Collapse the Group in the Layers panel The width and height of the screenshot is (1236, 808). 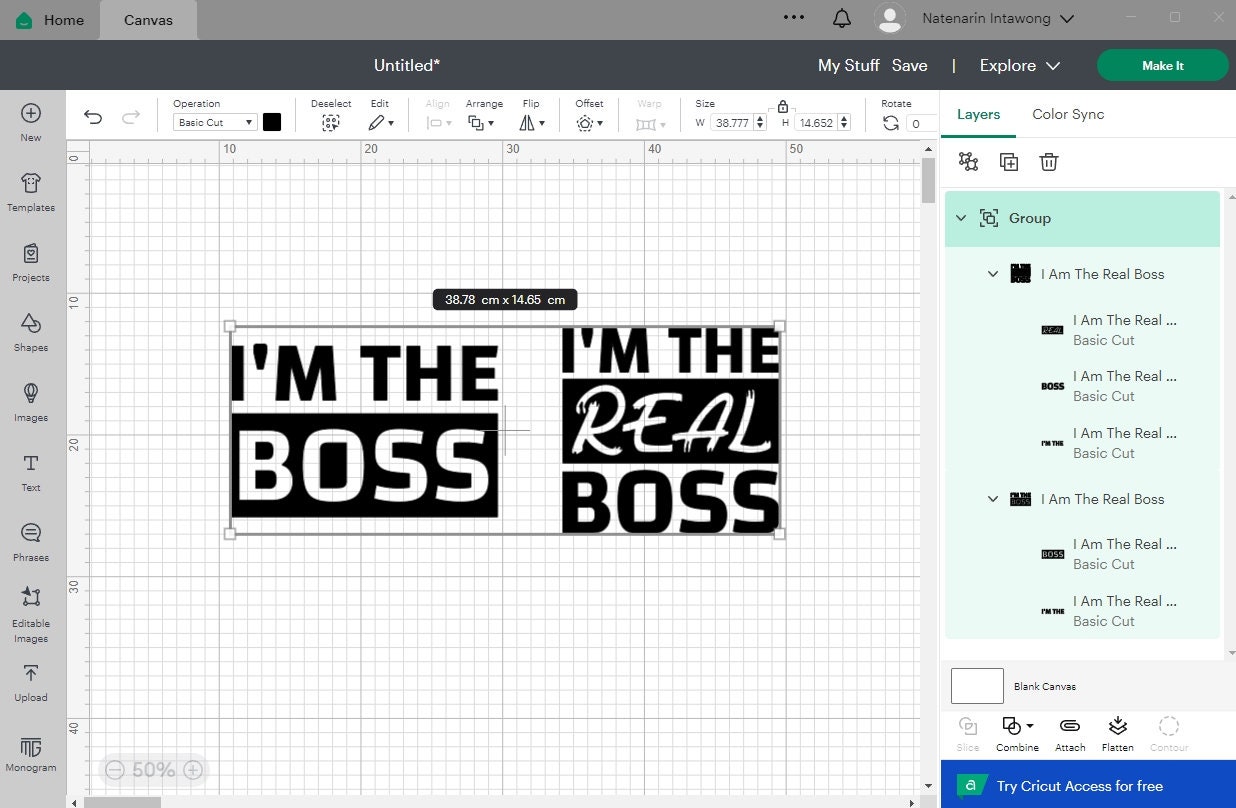[961, 218]
